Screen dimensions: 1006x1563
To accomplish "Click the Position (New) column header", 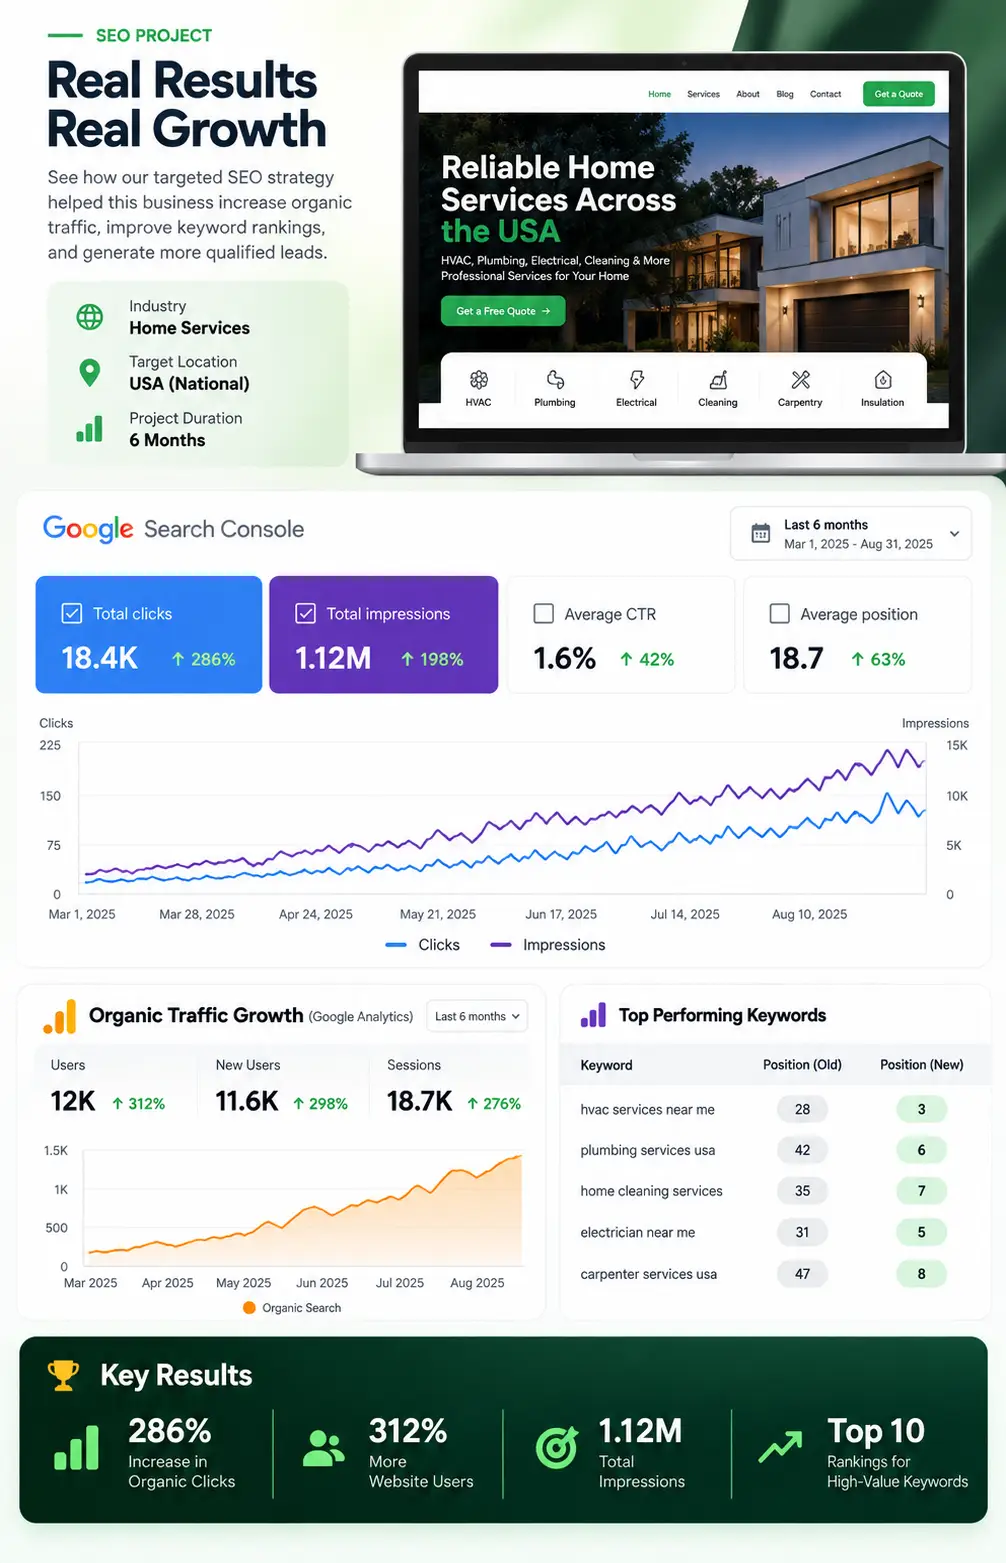I will click(921, 1065).
